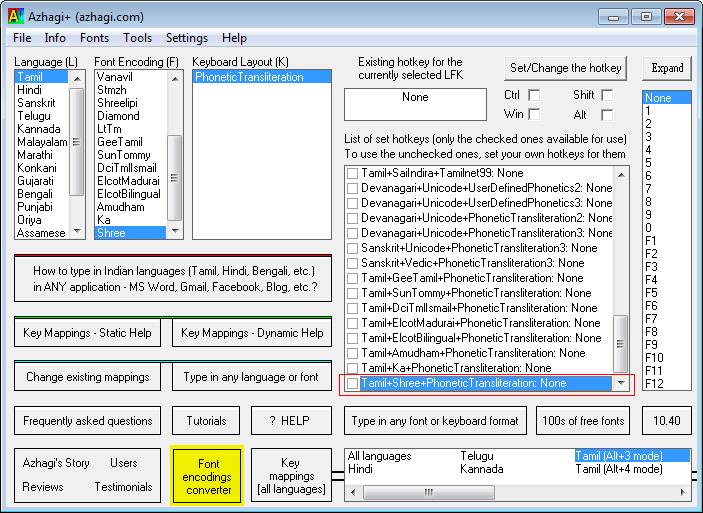
Task: Click right arrow of bottom horizontal scrollbar
Action: [x=683, y=492]
